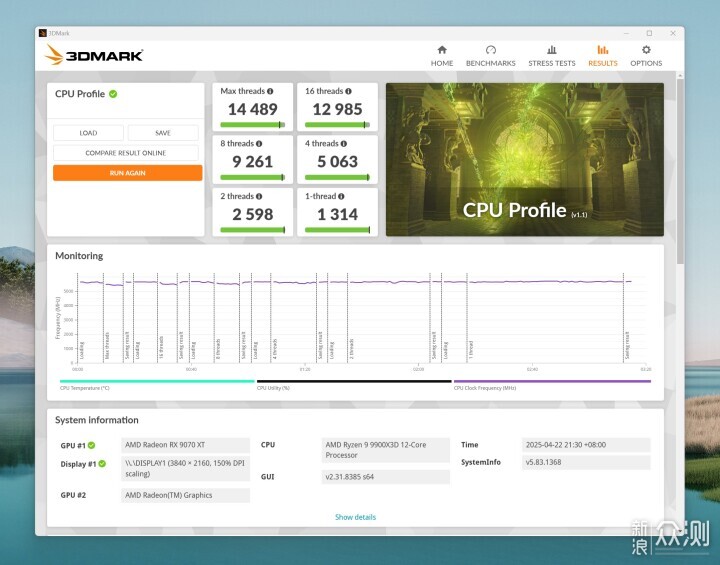Click the System information heading
This screenshot has width=720, height=565.
(x=96, y=420)
